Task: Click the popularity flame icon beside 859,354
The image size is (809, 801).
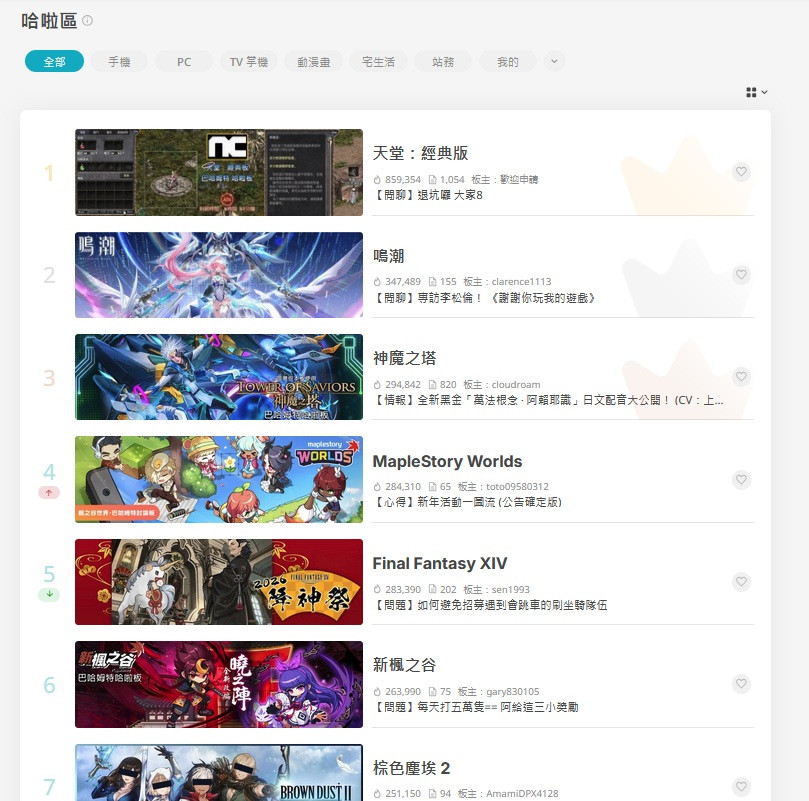Action: [377, 180]
